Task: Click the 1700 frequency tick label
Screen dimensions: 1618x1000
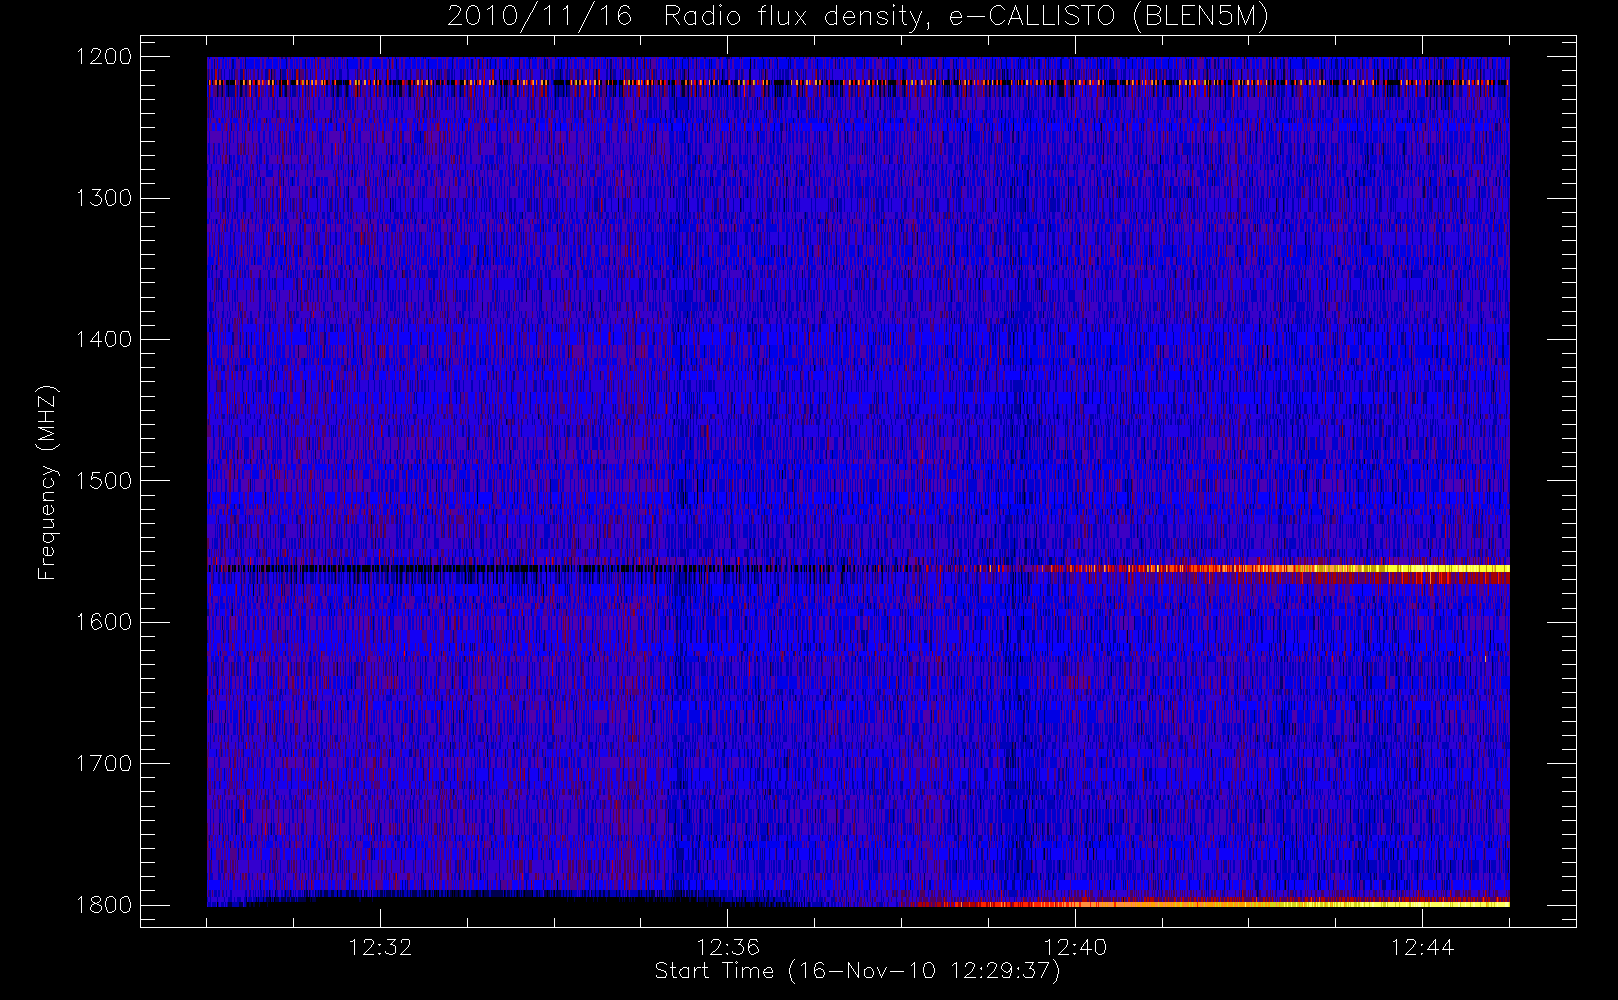Action: click(x=104, y=764)
